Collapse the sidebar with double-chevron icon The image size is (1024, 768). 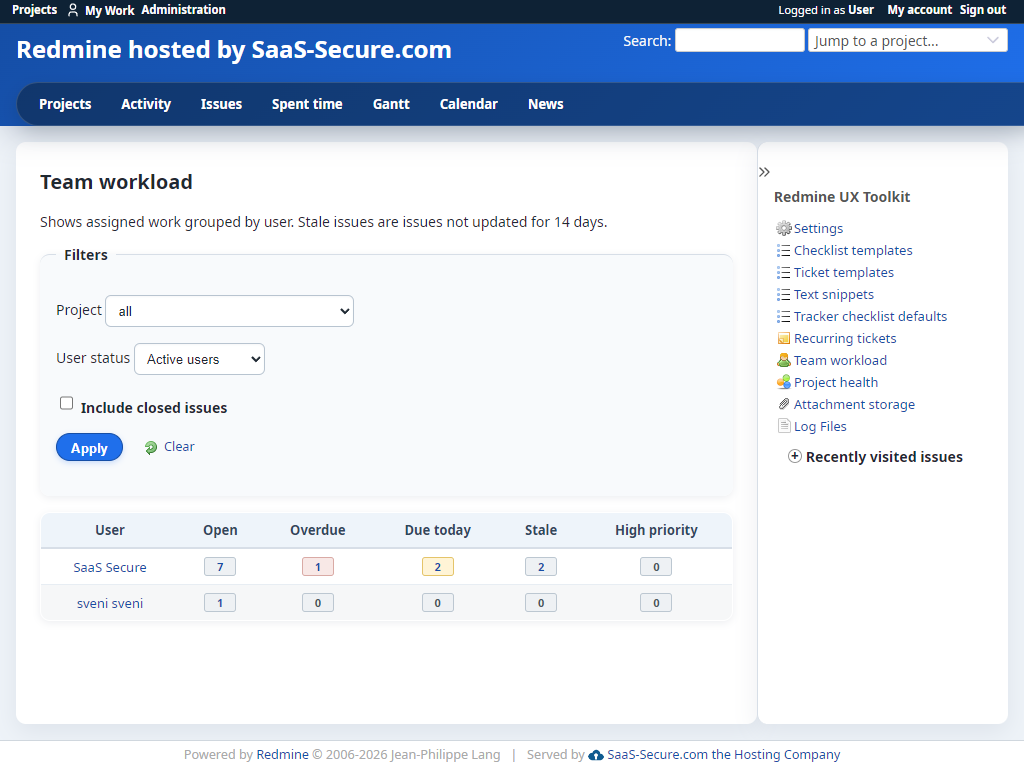click(765, 172)
